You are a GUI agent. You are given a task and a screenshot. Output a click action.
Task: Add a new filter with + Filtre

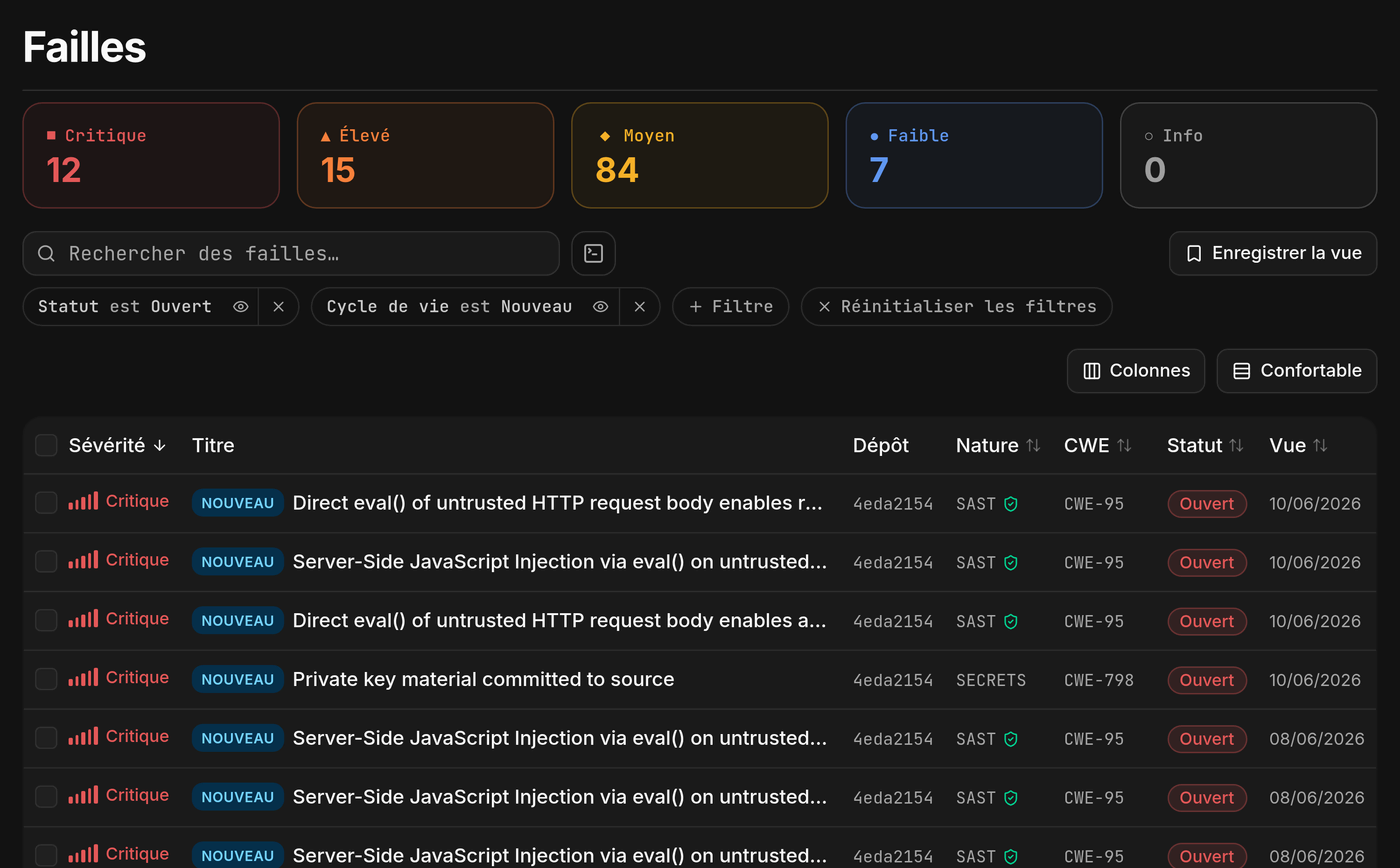[731, 307]
